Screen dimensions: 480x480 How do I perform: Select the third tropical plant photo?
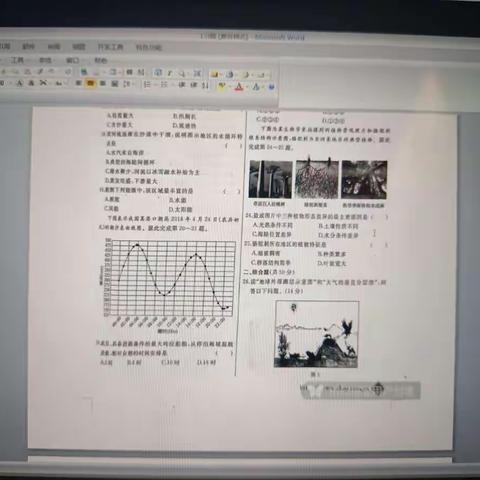(364, 180)
